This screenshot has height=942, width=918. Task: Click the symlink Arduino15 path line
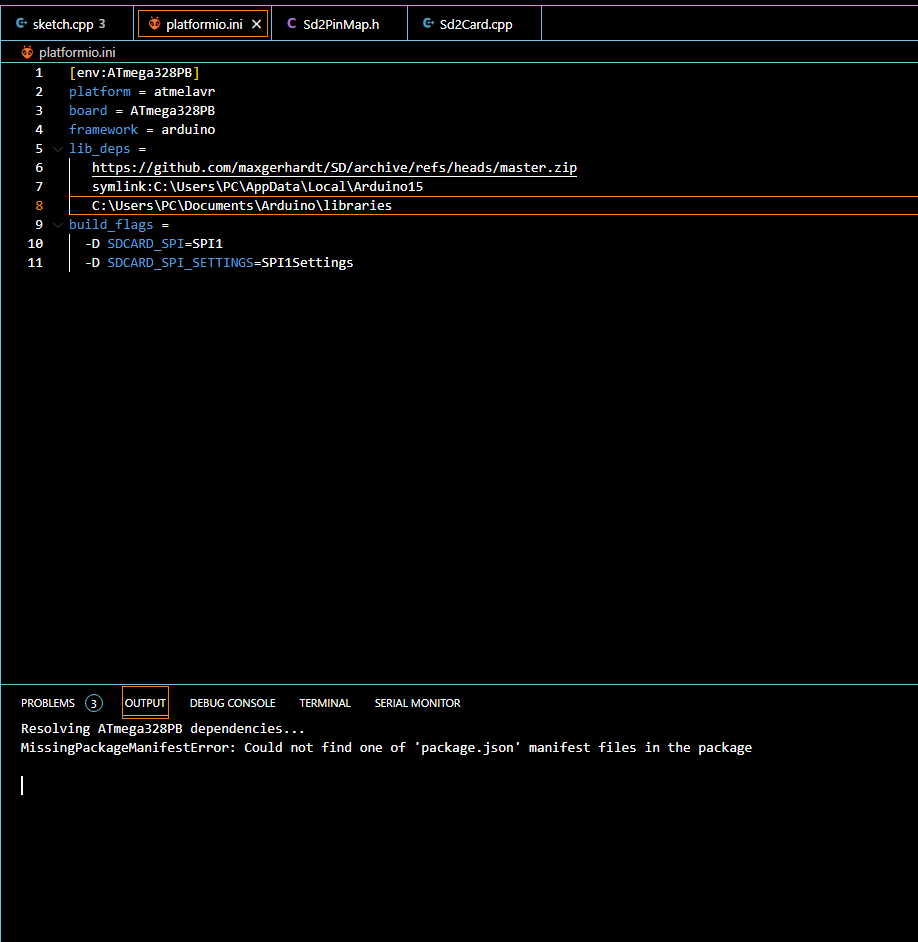tap(257, 187)
